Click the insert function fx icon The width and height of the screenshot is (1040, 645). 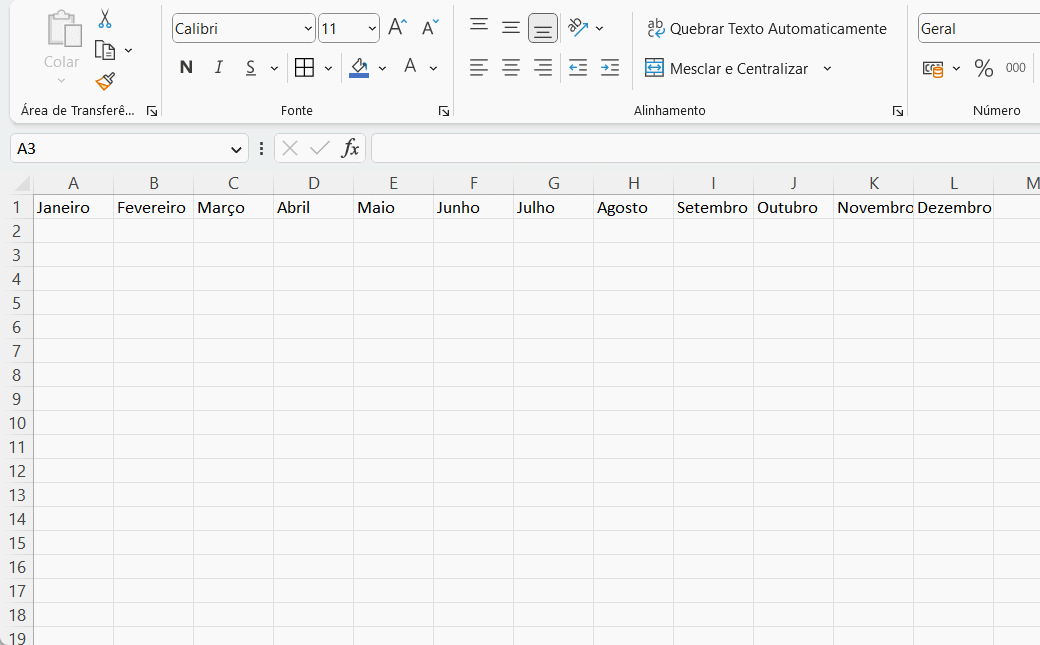pyautogui.click(x=350, y=148)
